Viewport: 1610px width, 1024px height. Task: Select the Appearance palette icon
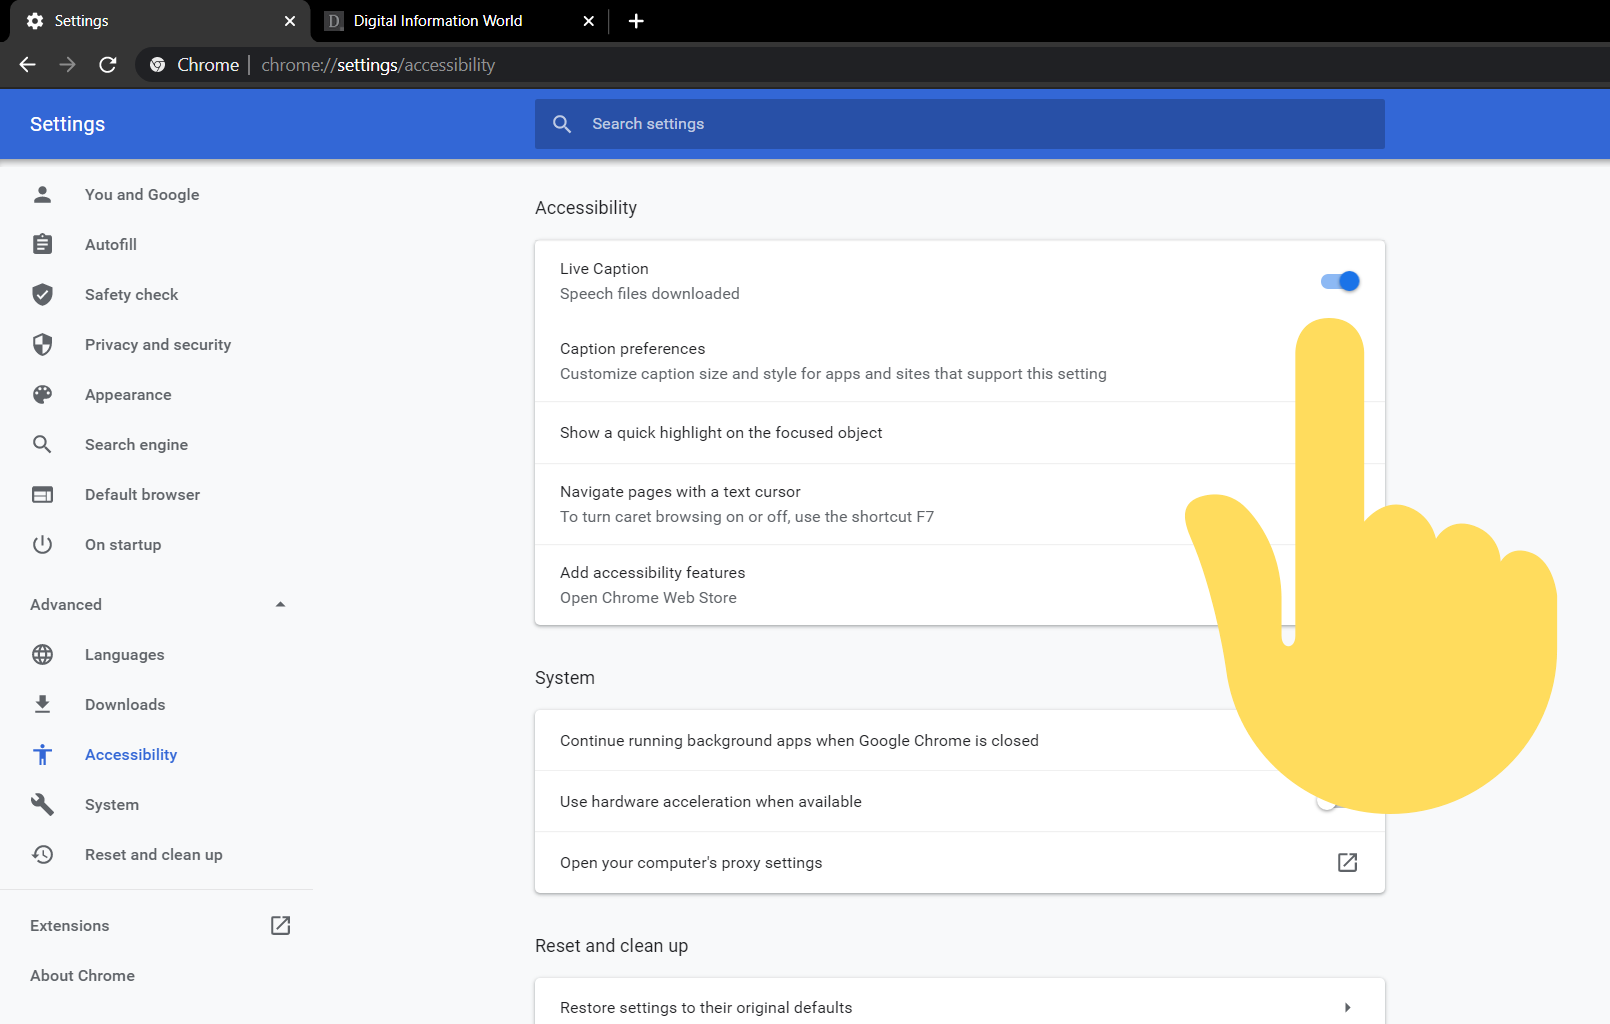(x=42, y=394)
